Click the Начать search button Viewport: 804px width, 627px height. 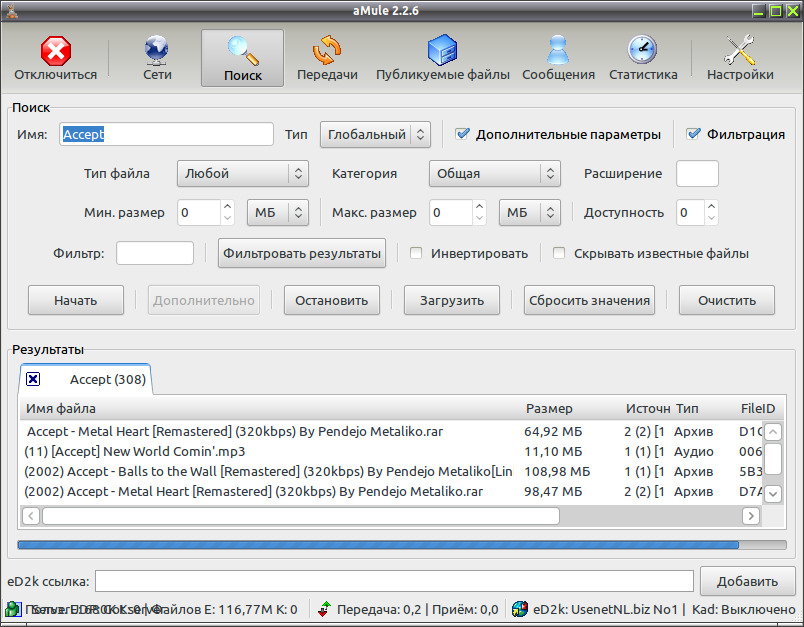tap(76, 300)
